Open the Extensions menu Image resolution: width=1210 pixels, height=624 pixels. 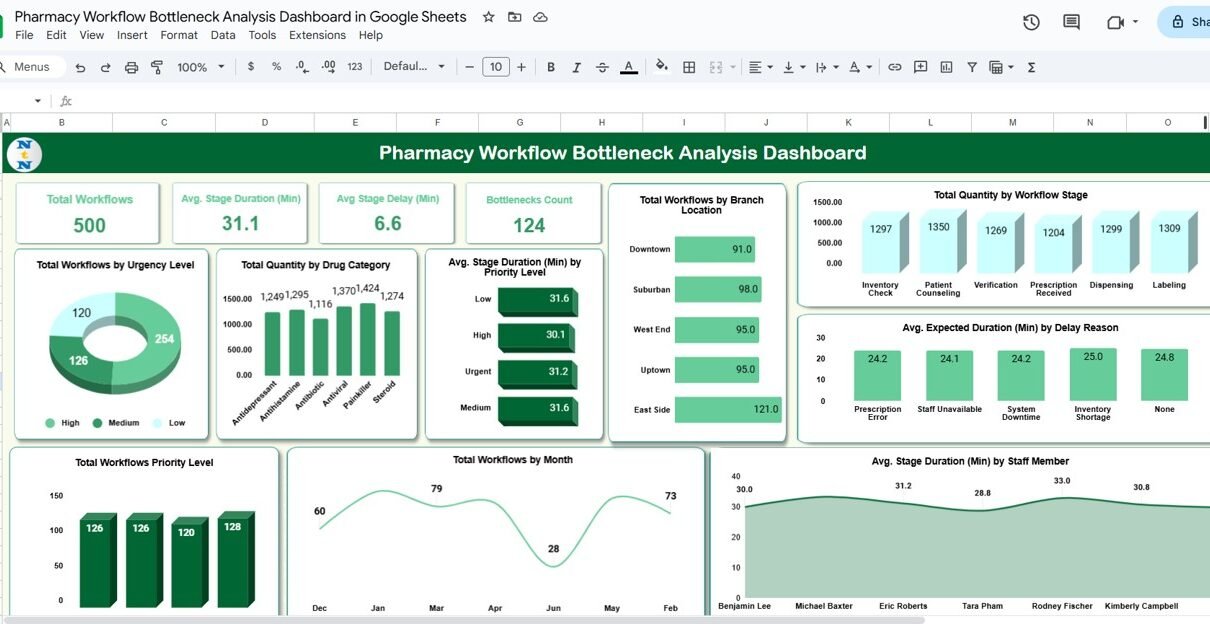[317, 35]
